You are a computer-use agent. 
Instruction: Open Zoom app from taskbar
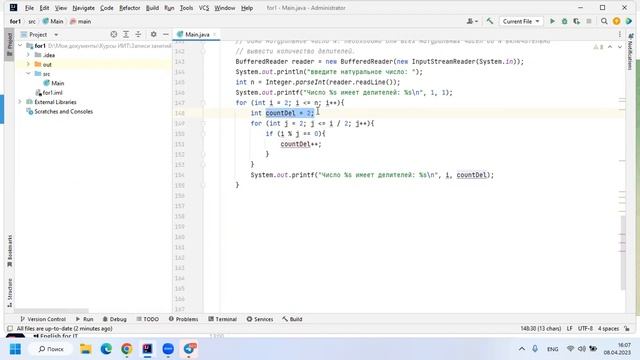168,349
